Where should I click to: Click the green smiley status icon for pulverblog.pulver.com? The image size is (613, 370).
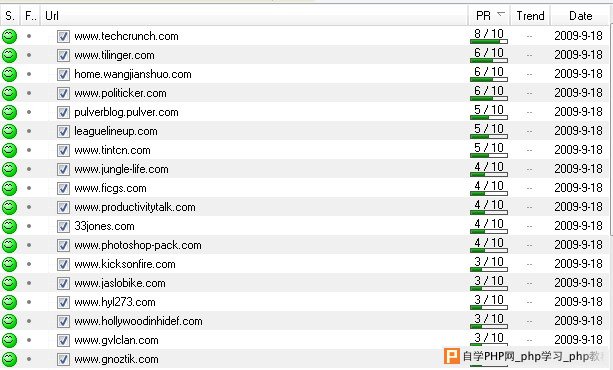coord(9,112)
